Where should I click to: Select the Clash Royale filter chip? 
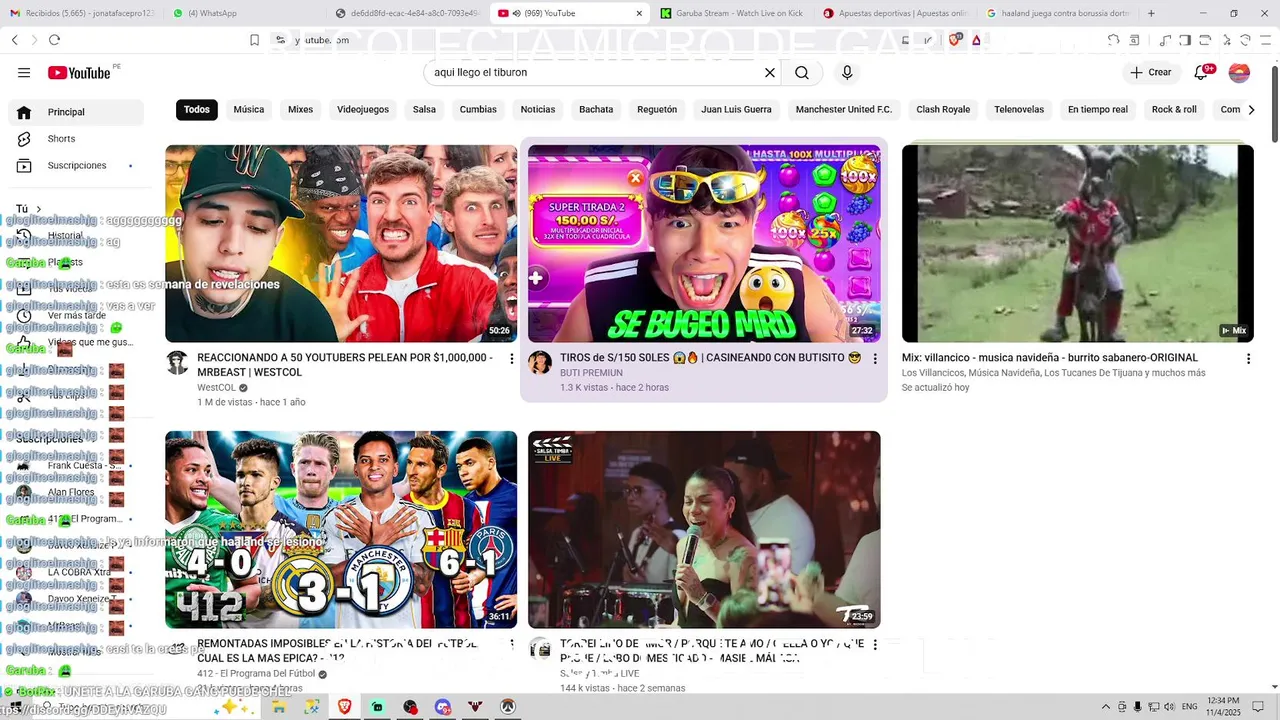tap(943, 110)
